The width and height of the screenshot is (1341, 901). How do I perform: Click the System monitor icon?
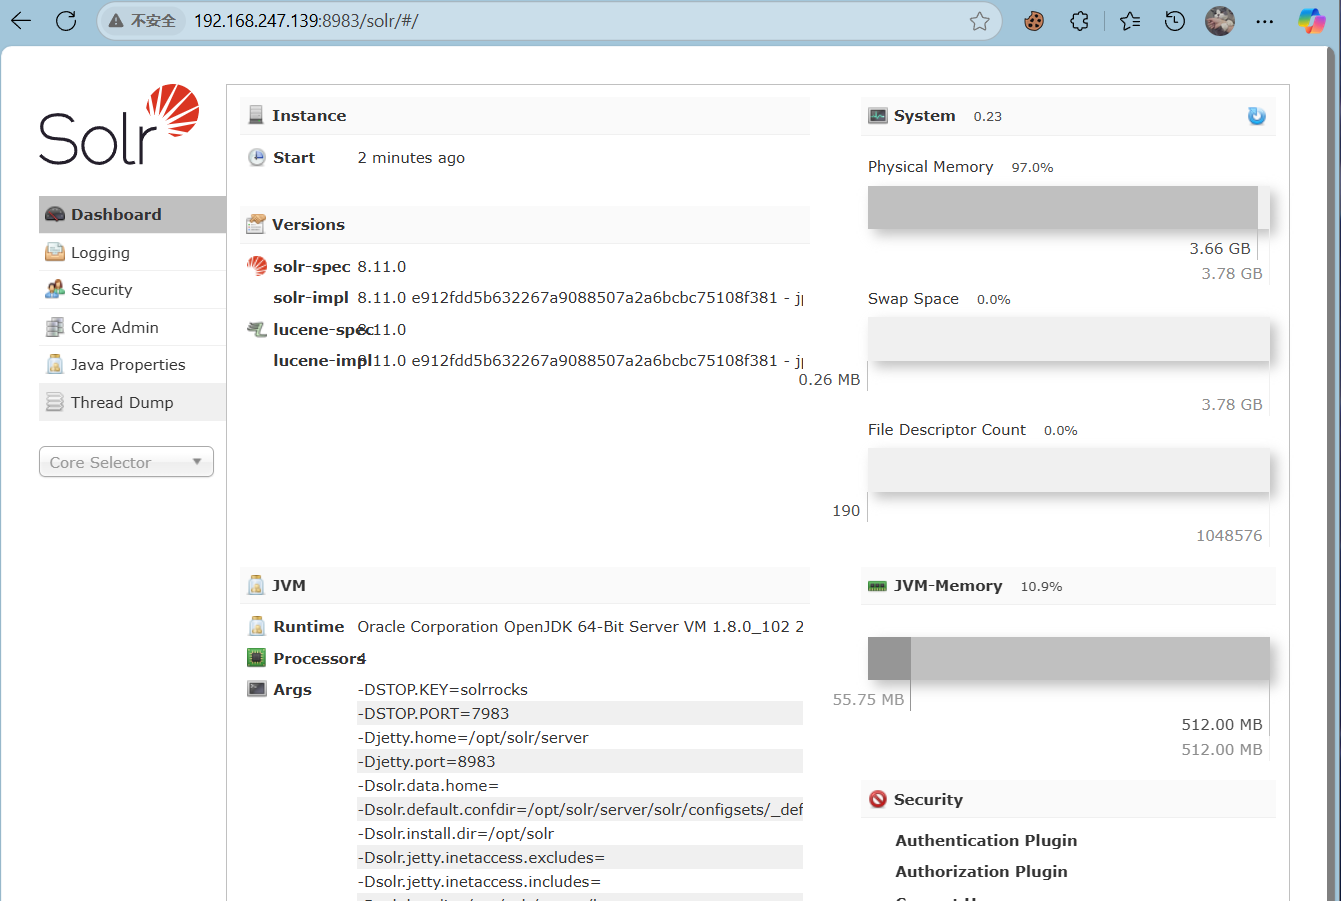877,115
